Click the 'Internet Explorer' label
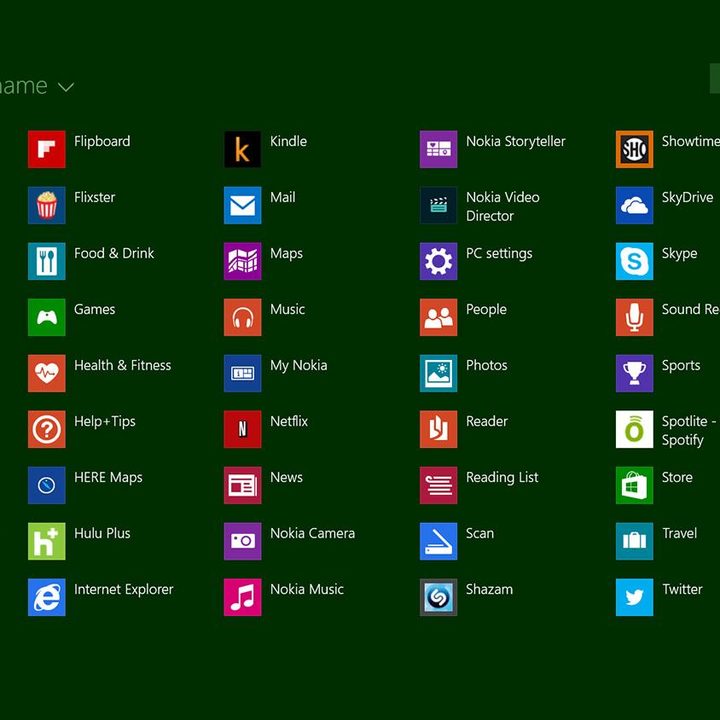720x720 pixels. pos(124,590)
